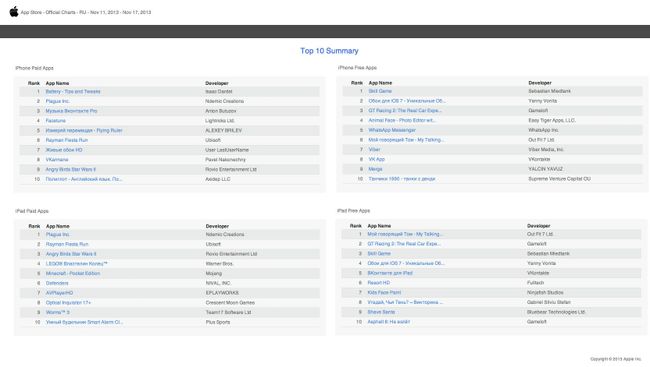Open the Shave Santa app link
This screenshot has height=367, width=650.
(x=381, y=312)
